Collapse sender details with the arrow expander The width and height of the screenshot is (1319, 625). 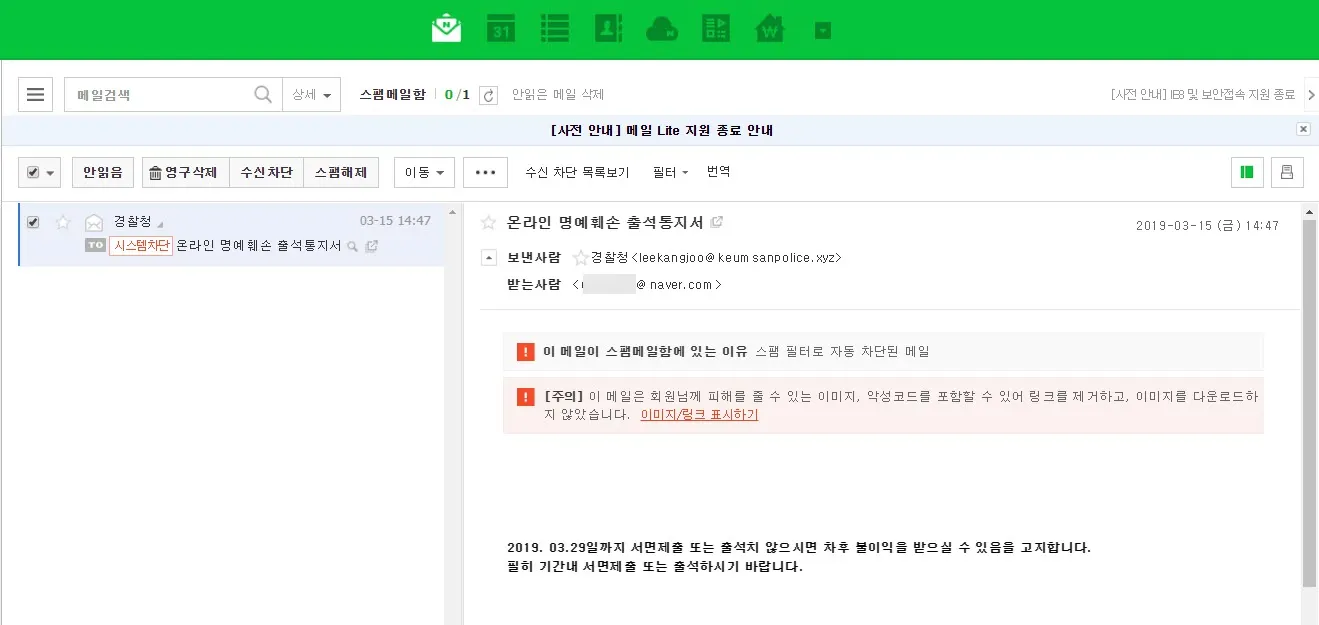(x=488, y=257)
